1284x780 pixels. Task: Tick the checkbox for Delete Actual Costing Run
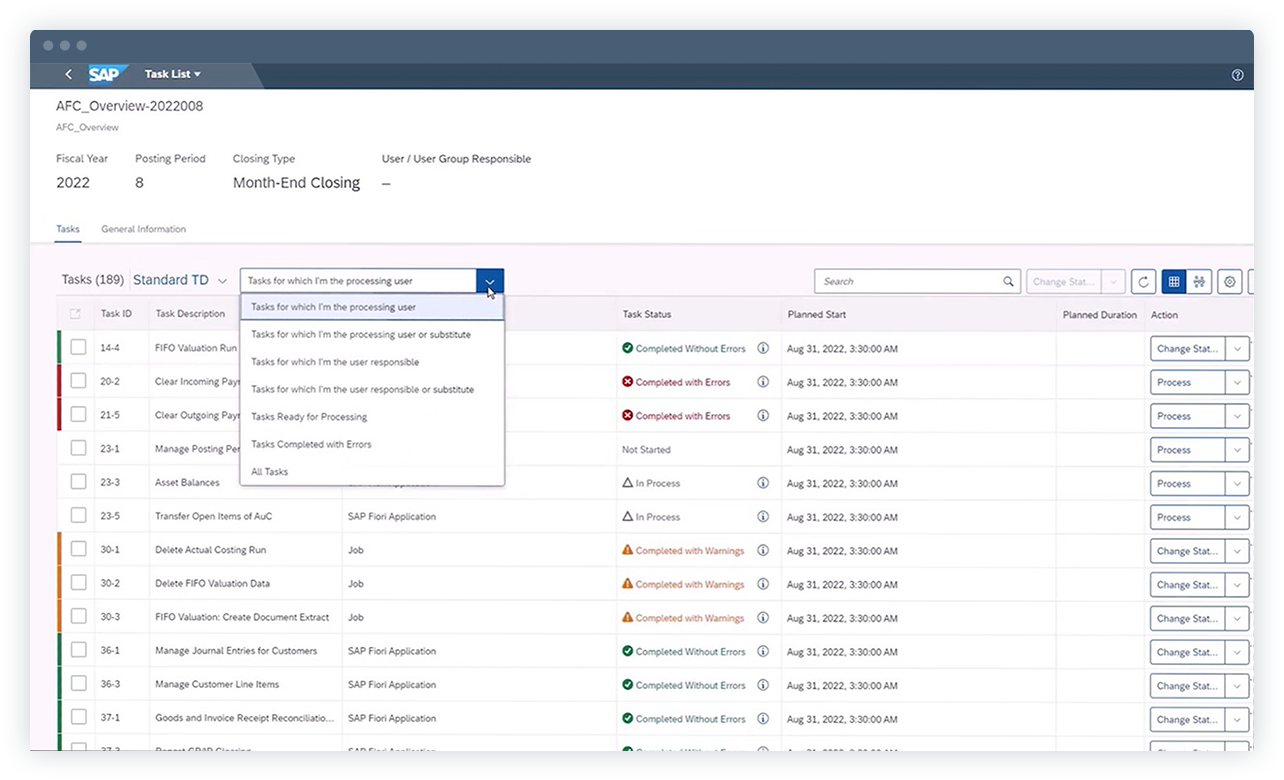[78, 550]
